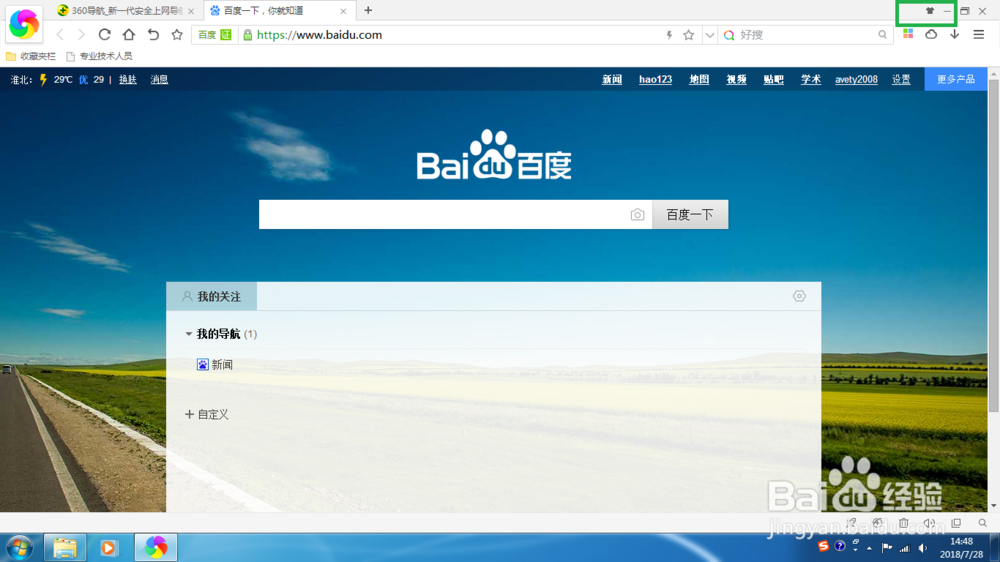Image resolution: width=1000 pixels, height=562 pixels.
Task: Click the green lock icon before the URL
Action: pos(248,35)
